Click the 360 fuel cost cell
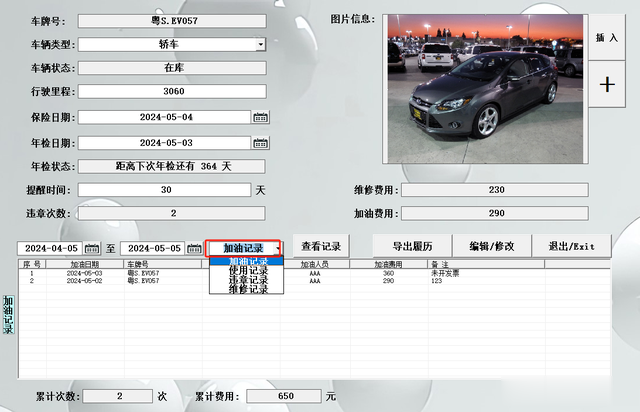This screenshot has width=640, height=412. point(389,273)
